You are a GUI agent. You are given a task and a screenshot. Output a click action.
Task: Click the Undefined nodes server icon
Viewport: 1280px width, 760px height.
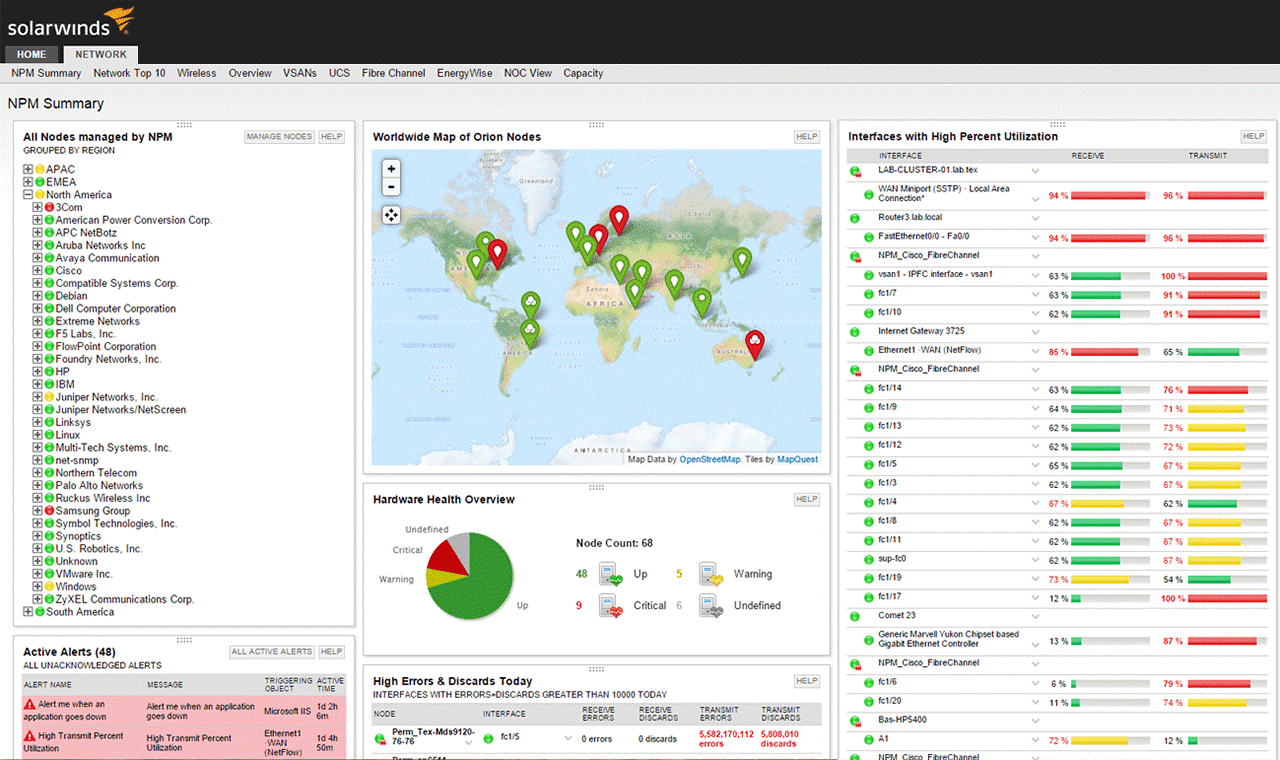[710, 606]
